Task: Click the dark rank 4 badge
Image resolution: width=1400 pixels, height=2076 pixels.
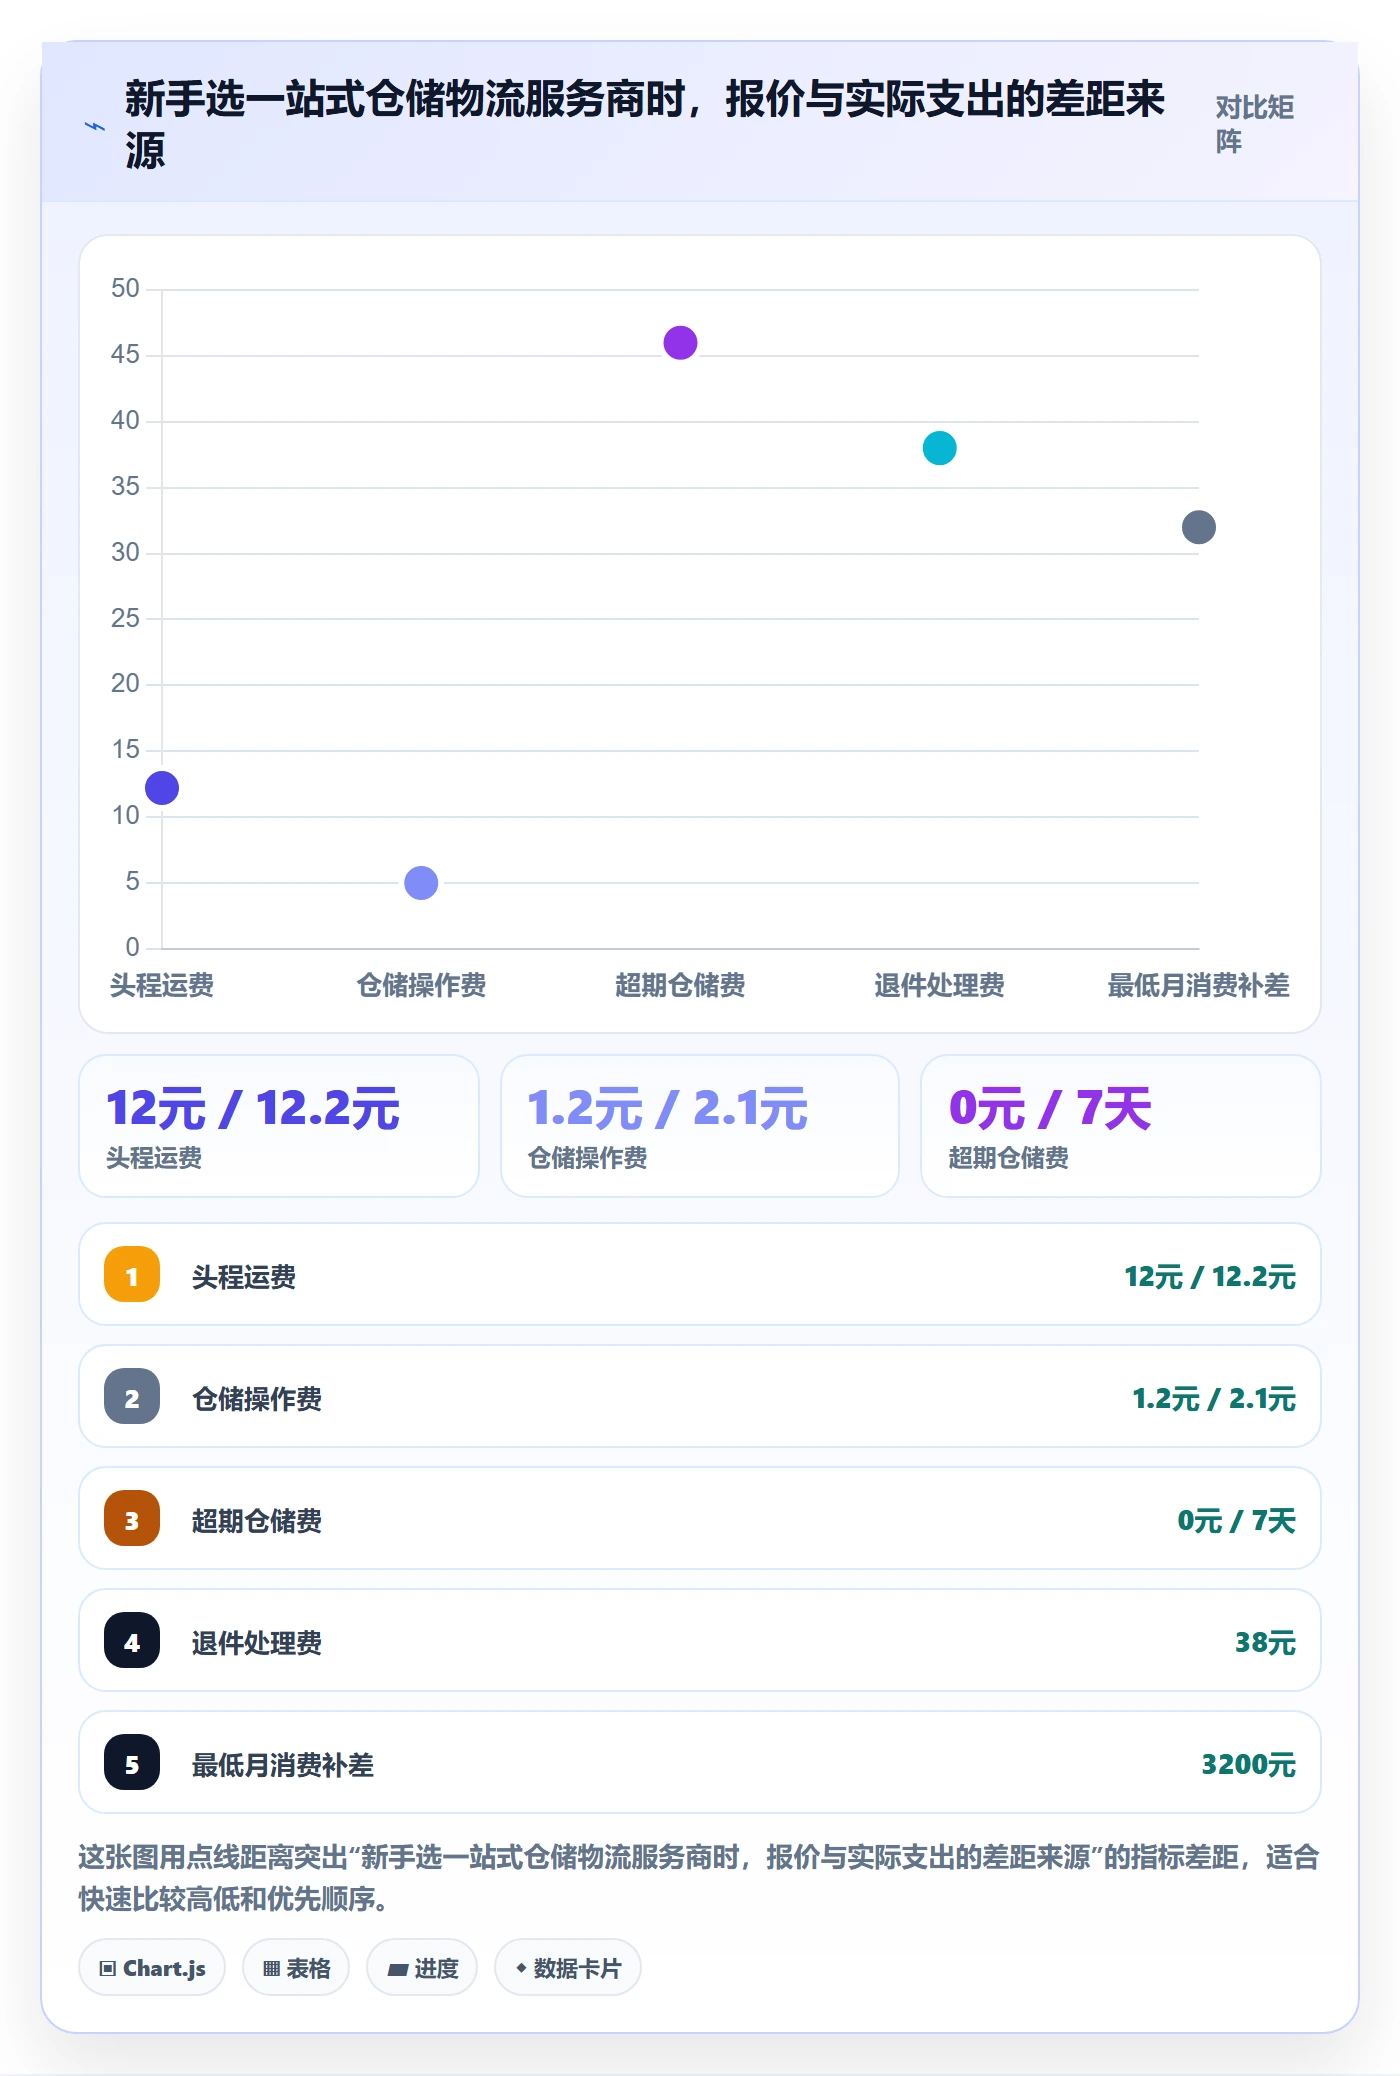Action: [x=132, y=1641]
